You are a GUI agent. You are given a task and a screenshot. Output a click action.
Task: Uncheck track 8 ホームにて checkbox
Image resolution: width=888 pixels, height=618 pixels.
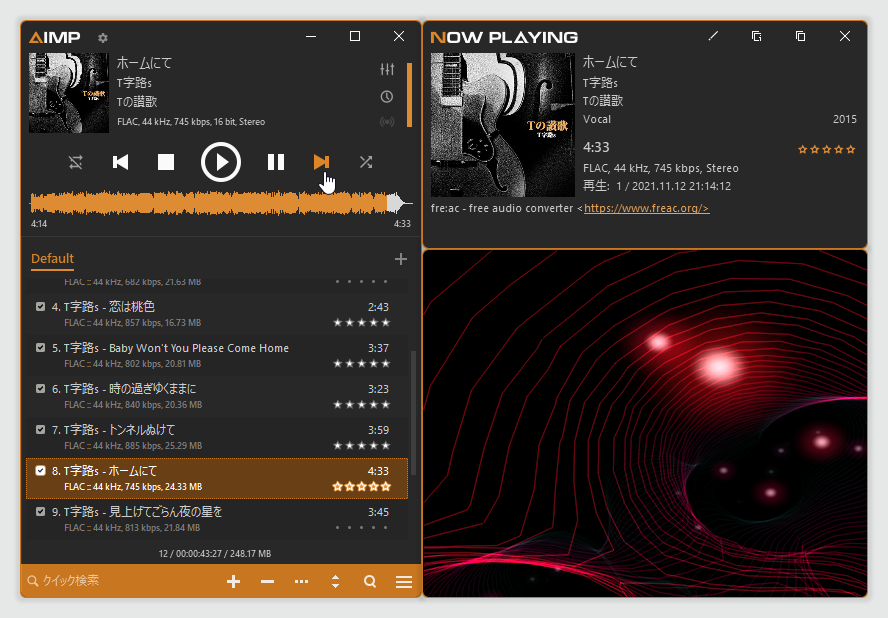(40, 471)
